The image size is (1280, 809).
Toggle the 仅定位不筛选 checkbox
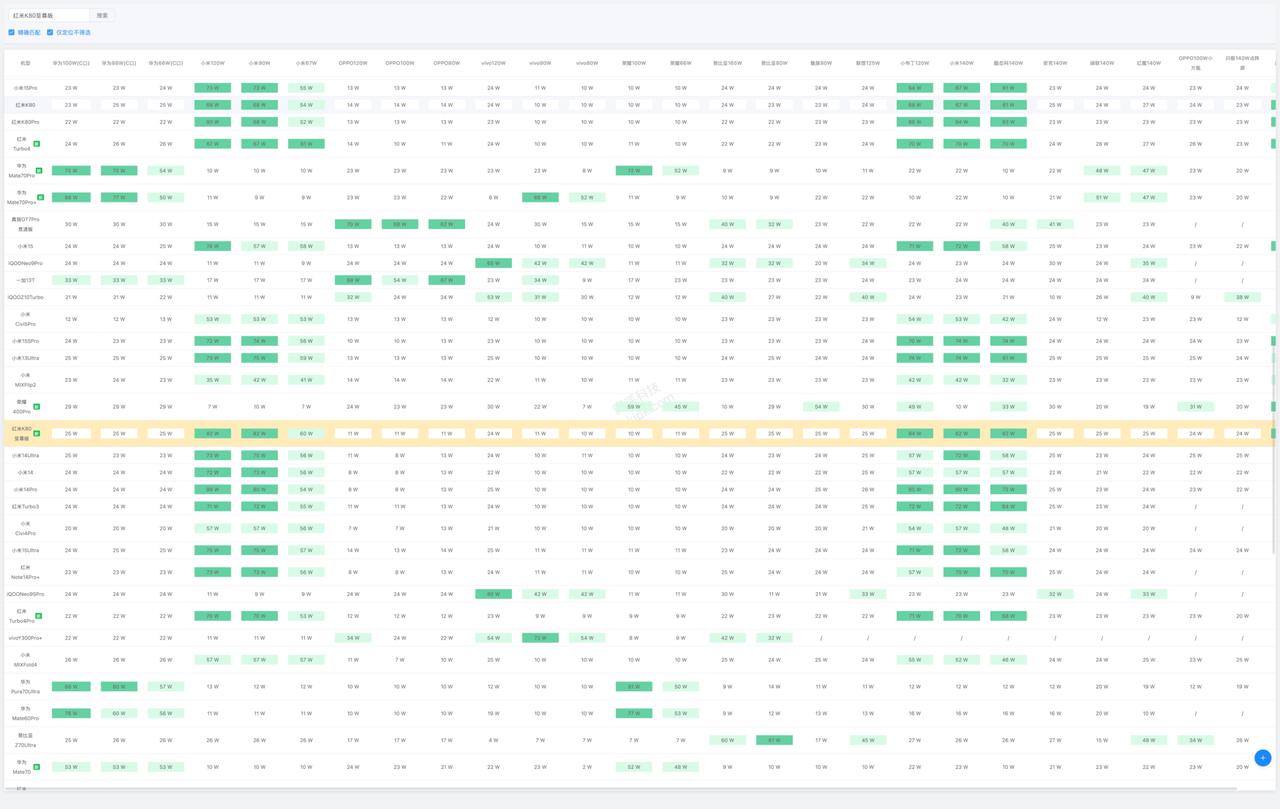50,32
